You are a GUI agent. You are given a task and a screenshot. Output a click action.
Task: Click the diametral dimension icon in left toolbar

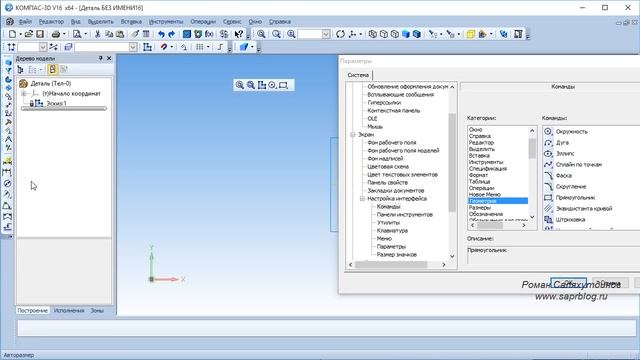[7, 184]
